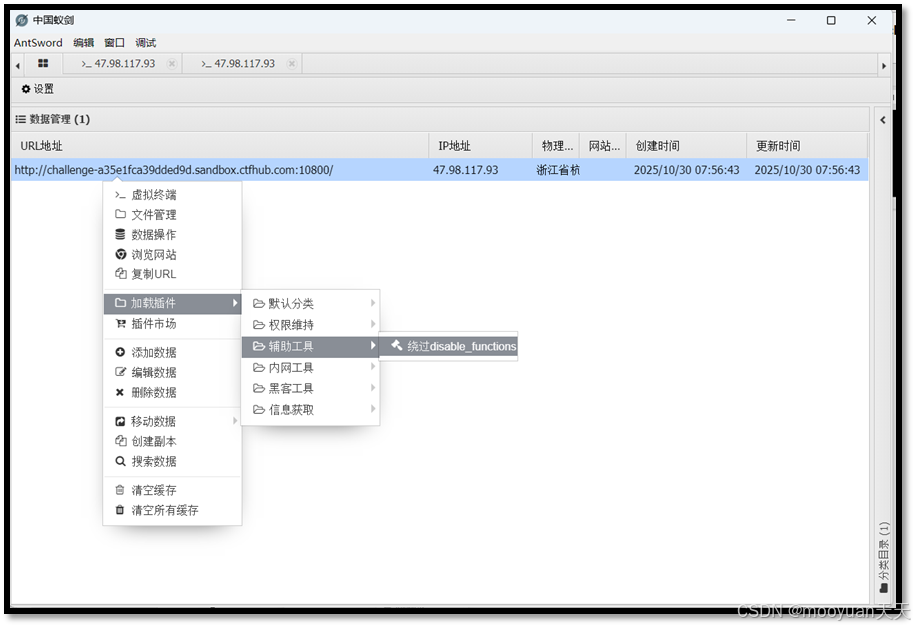Click the copy icon beside 复制URL

pyautogui.click(x=120, y=274)
